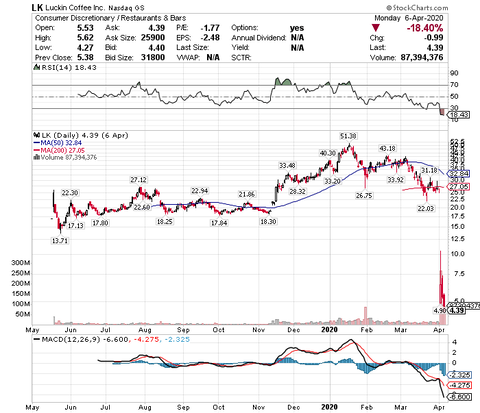The height and width of the screenshot is (413, 480).
Task: Click the 27.12 August high label
Action: tap(138, 180)
